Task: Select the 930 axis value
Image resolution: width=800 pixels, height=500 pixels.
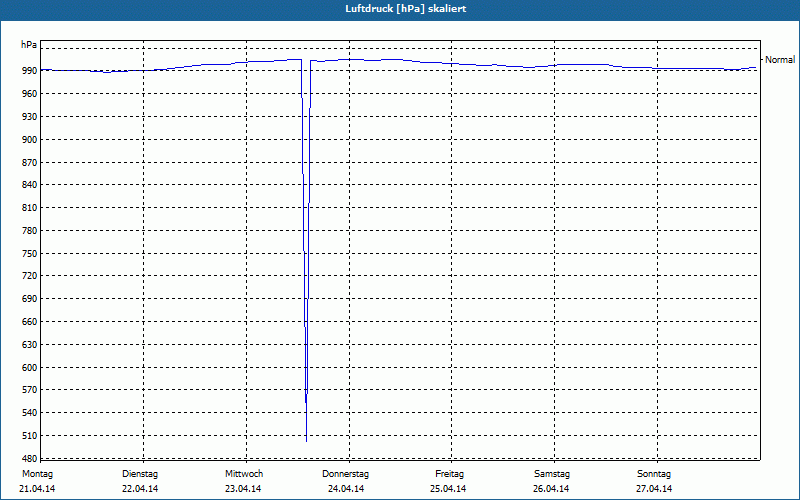Action: click(29, 117)
